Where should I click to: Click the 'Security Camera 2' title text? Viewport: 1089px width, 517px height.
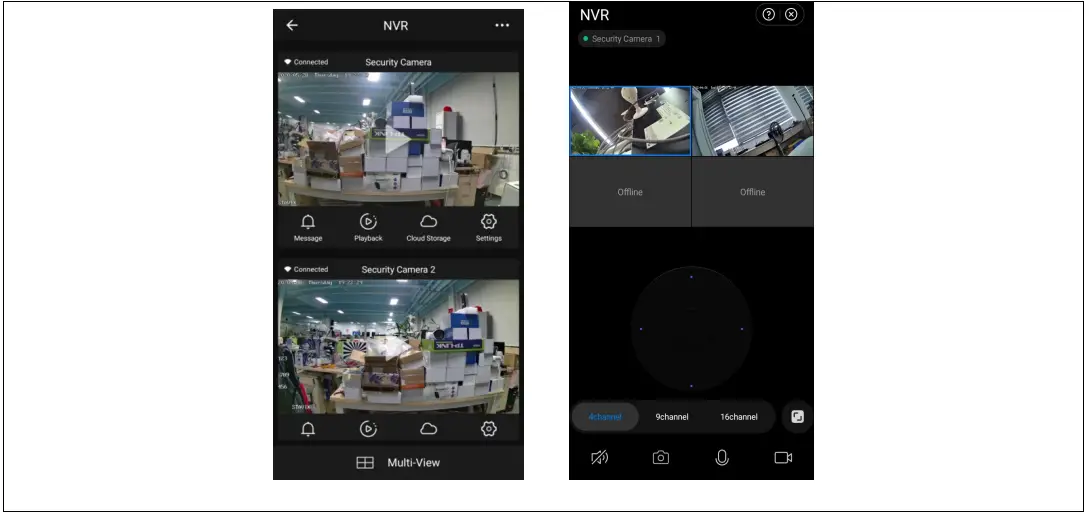coord(398,270)
